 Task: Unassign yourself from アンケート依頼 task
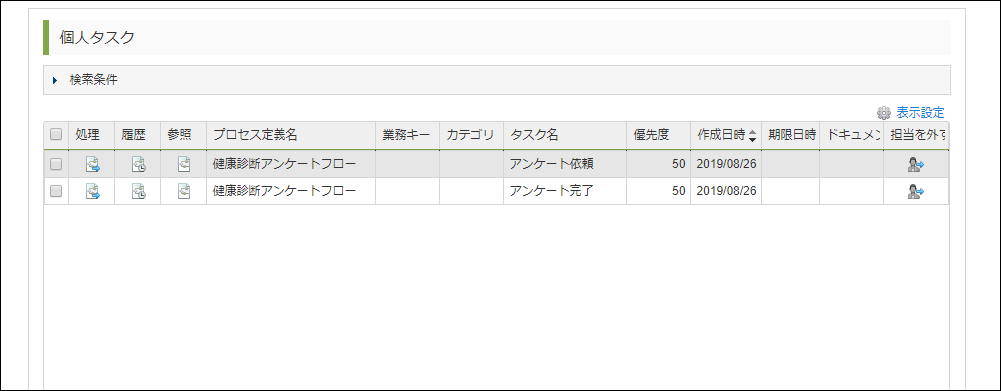pyautogui.click(x=916, y=164)
